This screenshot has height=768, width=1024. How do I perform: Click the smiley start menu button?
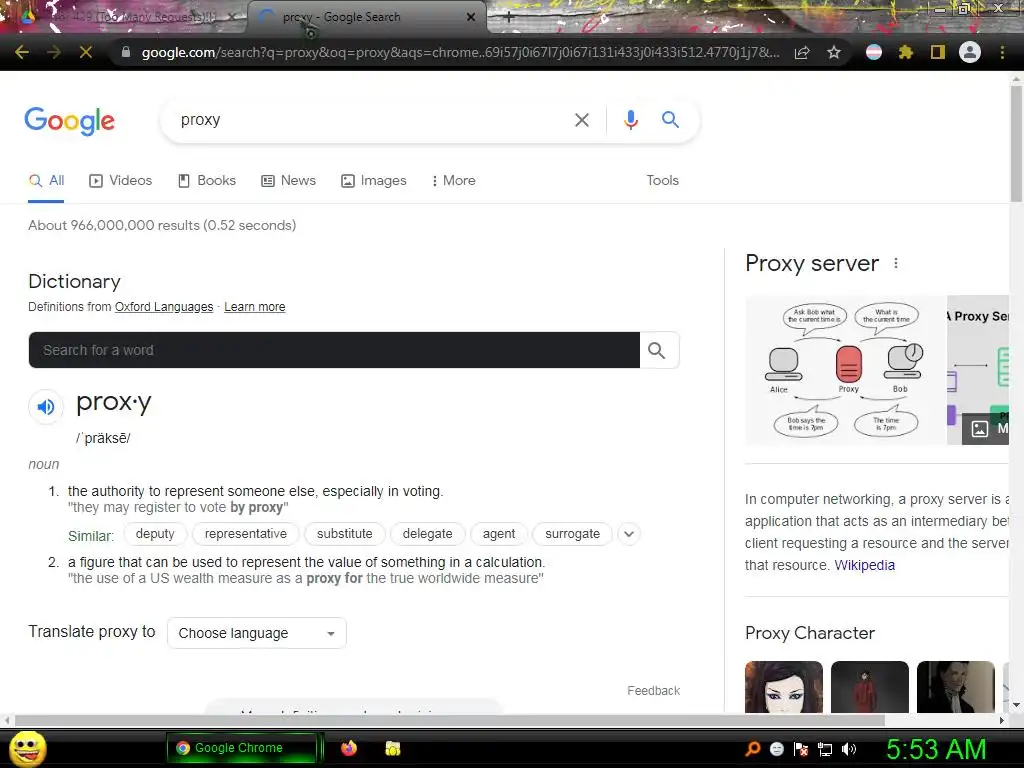[x=28, y=748]
